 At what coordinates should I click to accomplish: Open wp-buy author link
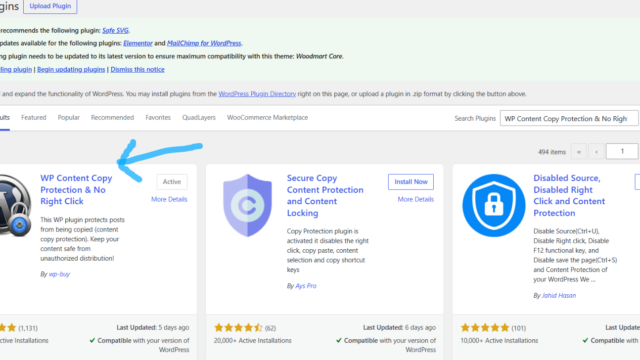(59, 274)
